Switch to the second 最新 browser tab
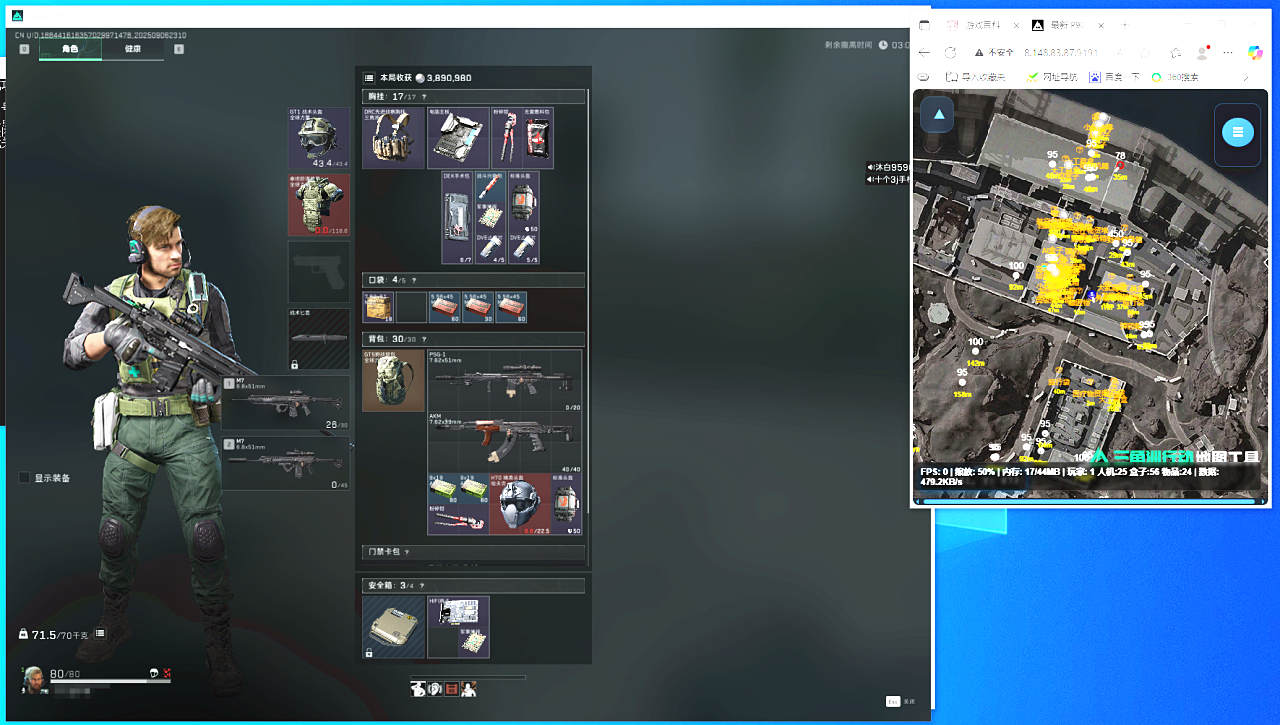The width and height of the screenshot is (1280, 725). coord(1069,25)
